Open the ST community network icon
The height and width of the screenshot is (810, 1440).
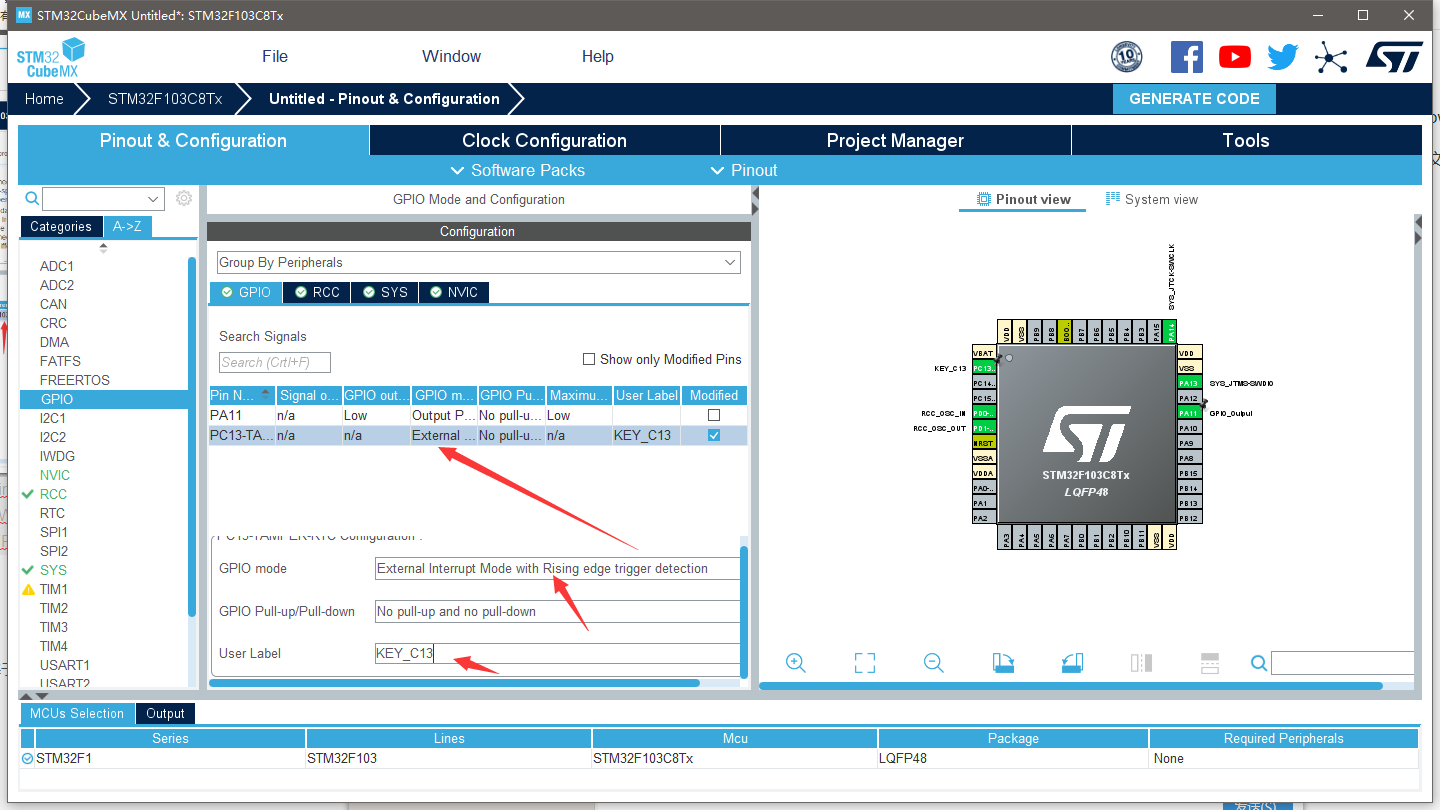click(1331, 57)
